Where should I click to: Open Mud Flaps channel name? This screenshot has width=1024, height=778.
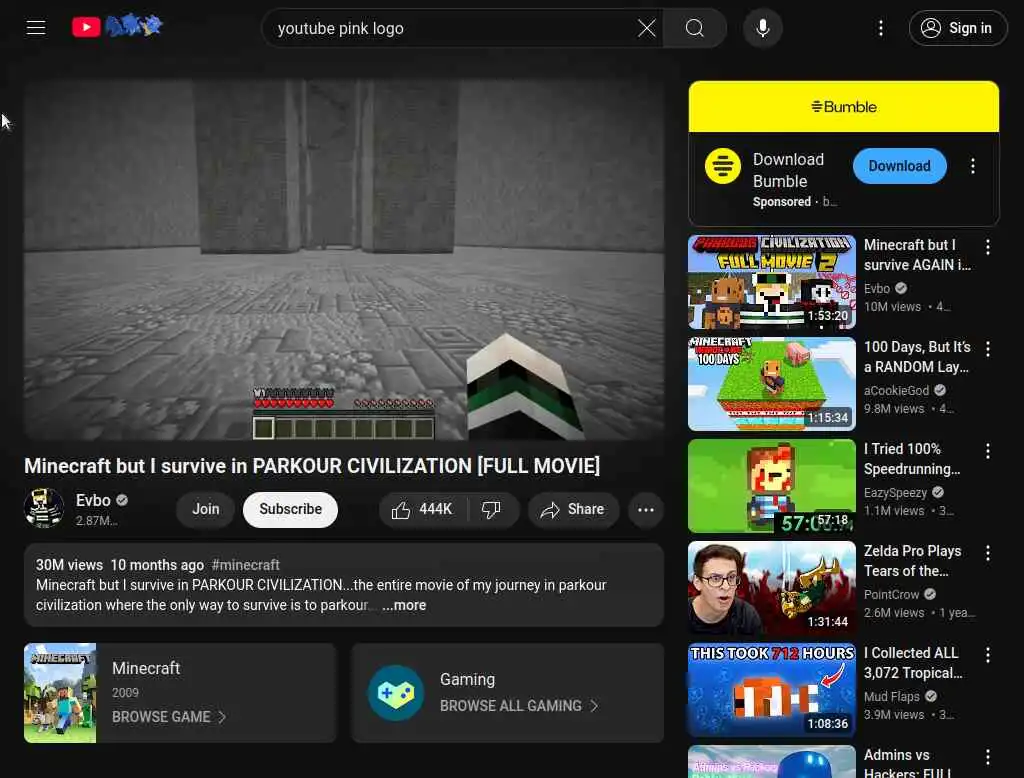[891, 696]
